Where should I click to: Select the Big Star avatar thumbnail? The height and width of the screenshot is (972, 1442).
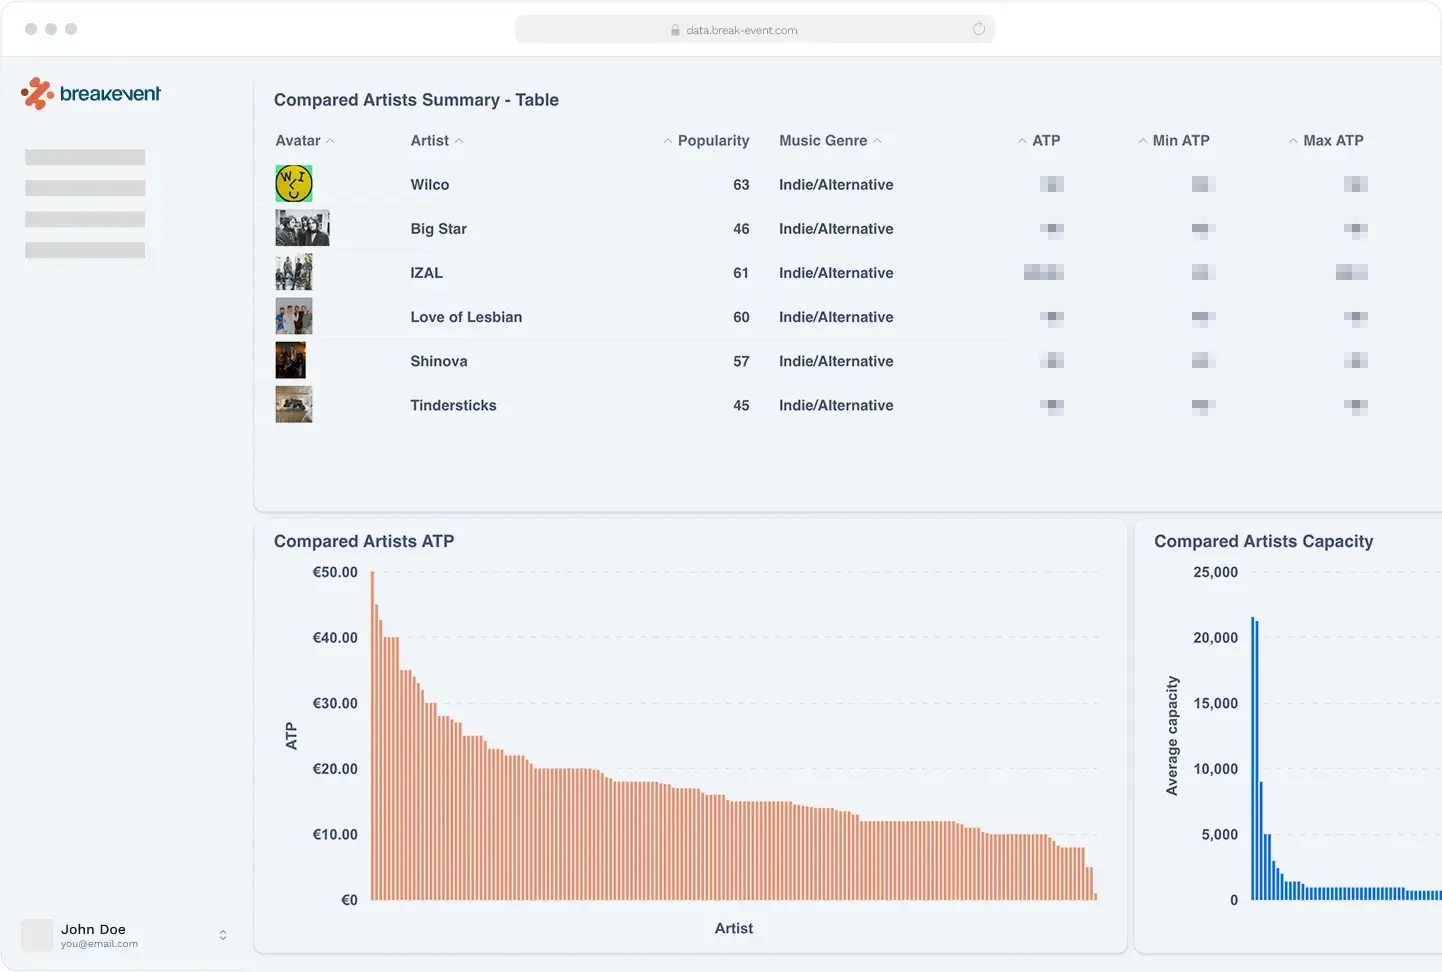tap(302, 228)
